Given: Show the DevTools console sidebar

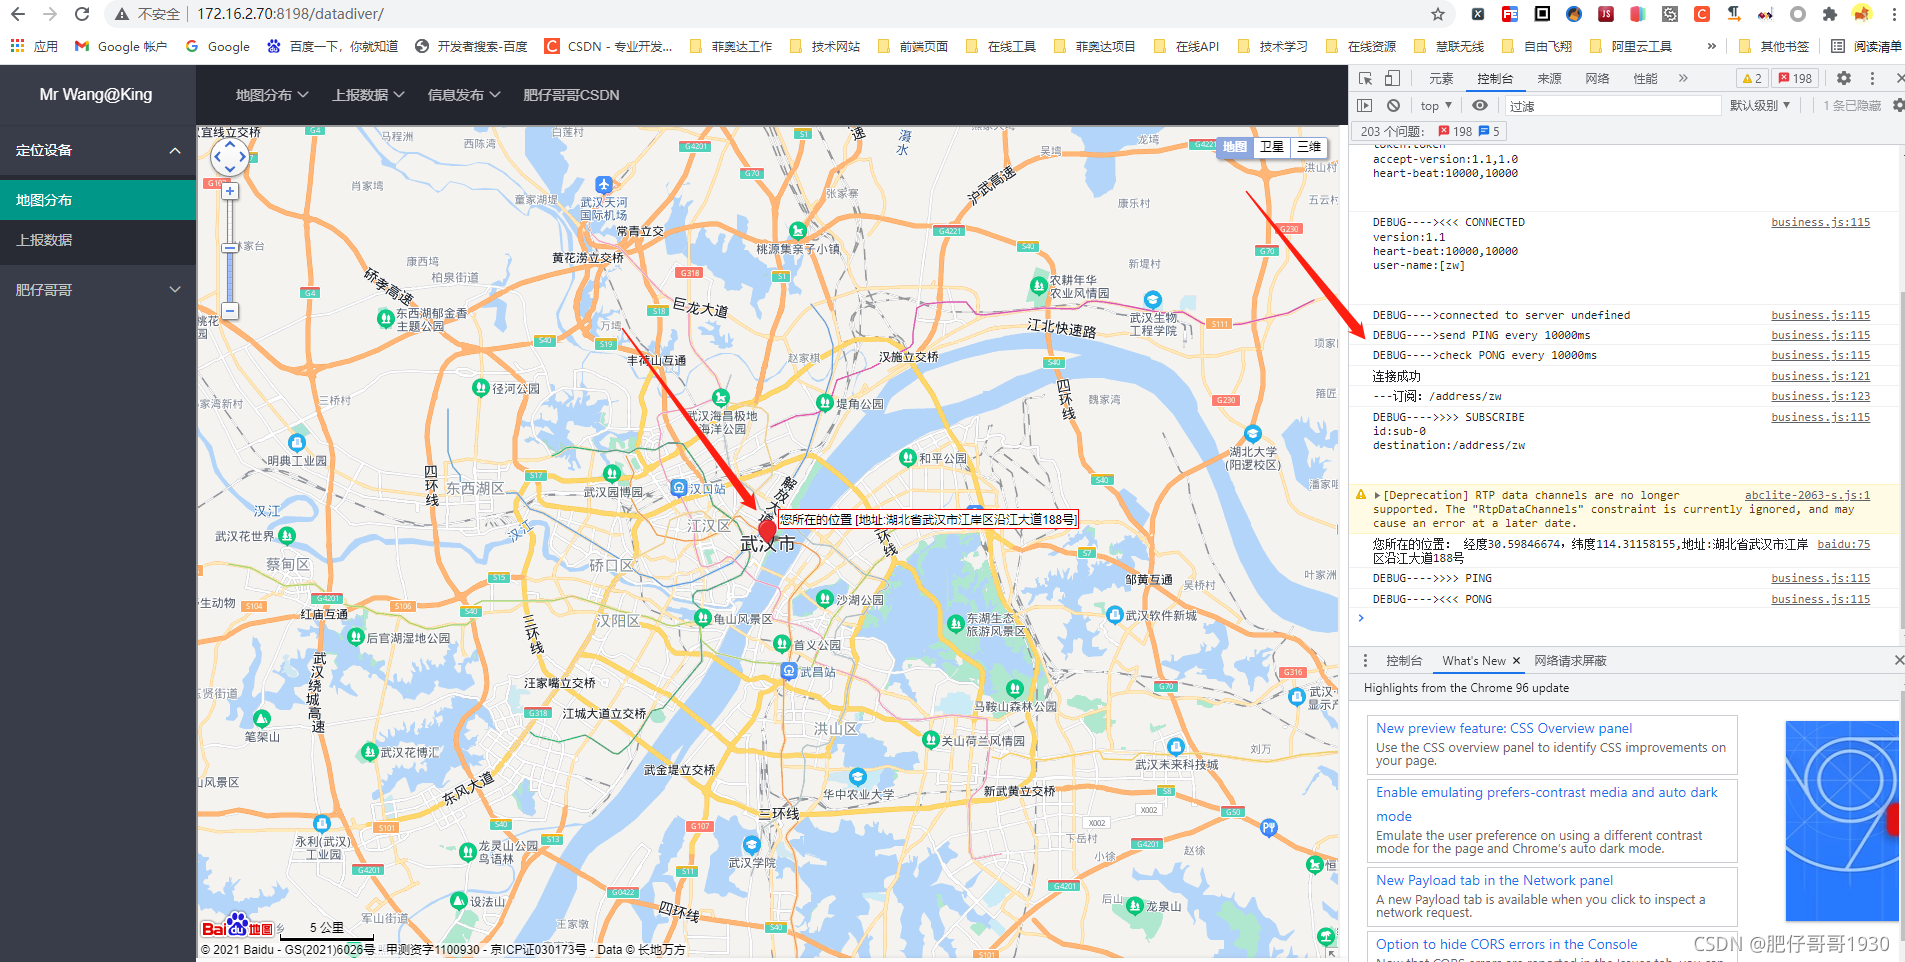Looking at the screenshot, I should [1365, 105].
